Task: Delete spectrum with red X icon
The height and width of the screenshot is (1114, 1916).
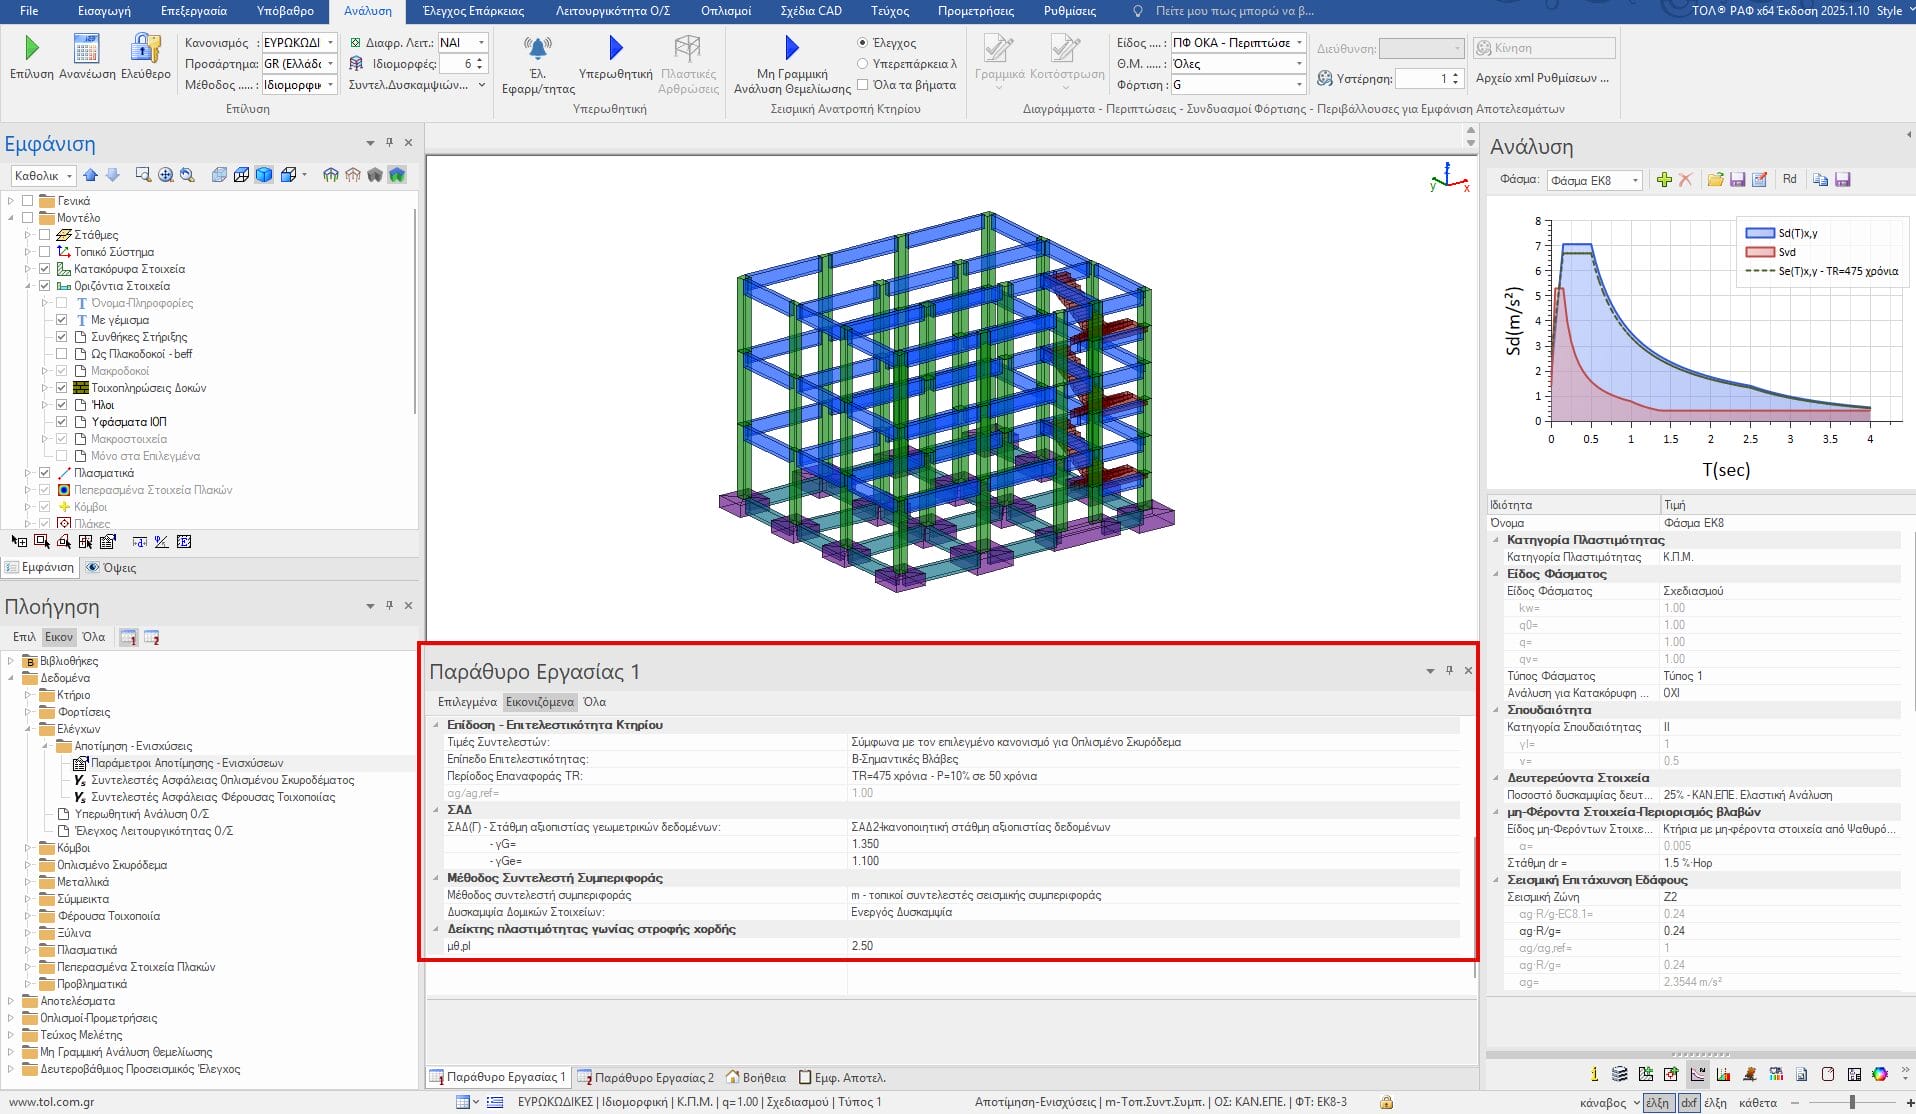Action: click(x=1685, y=180)
